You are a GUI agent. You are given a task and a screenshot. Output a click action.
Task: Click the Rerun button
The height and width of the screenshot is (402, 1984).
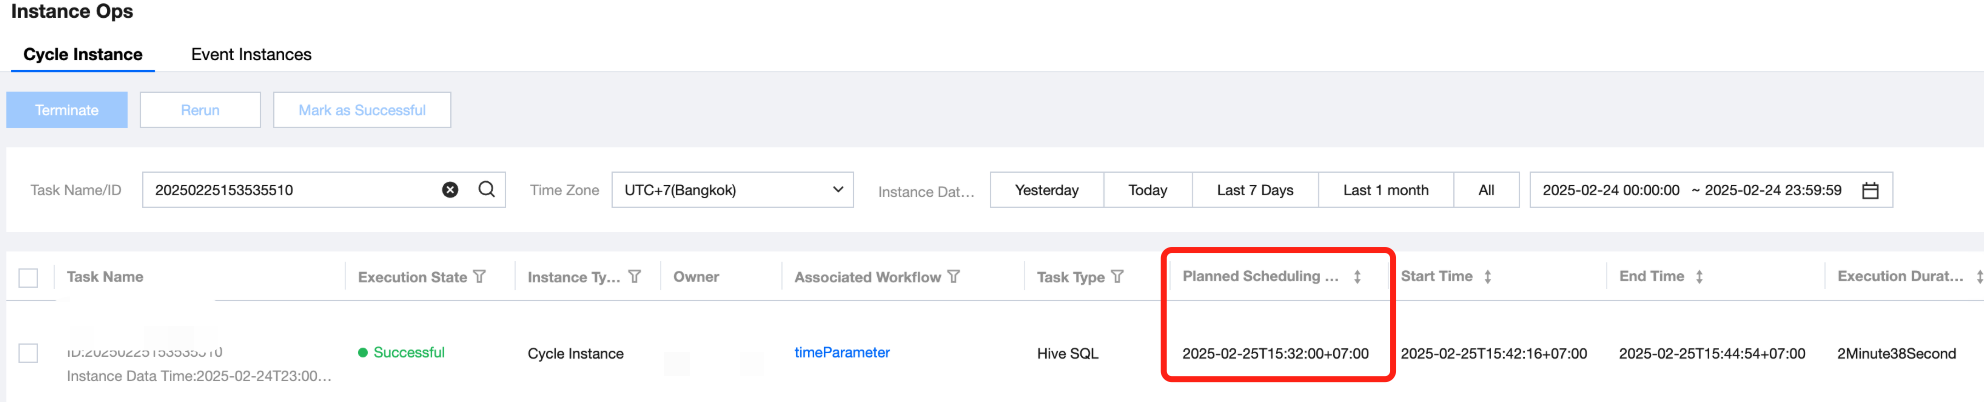(200, 110)
